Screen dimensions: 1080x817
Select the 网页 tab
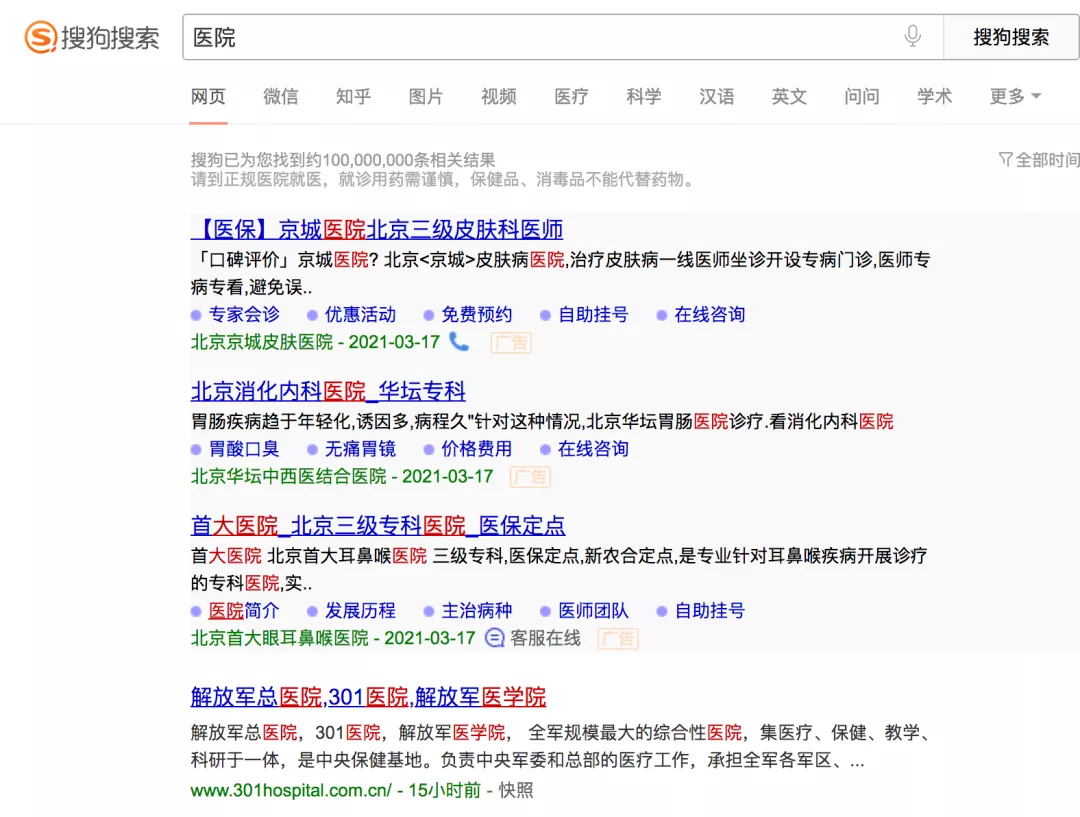coord(208,96)
